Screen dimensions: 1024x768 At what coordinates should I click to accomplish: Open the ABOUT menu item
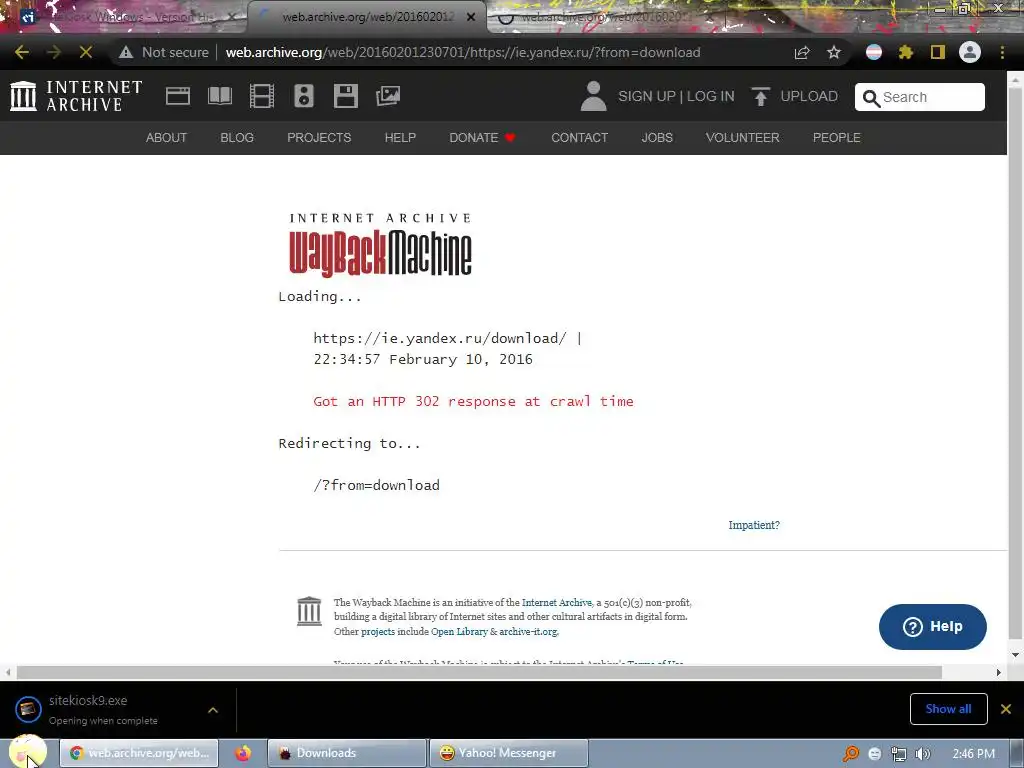point(166,138)
